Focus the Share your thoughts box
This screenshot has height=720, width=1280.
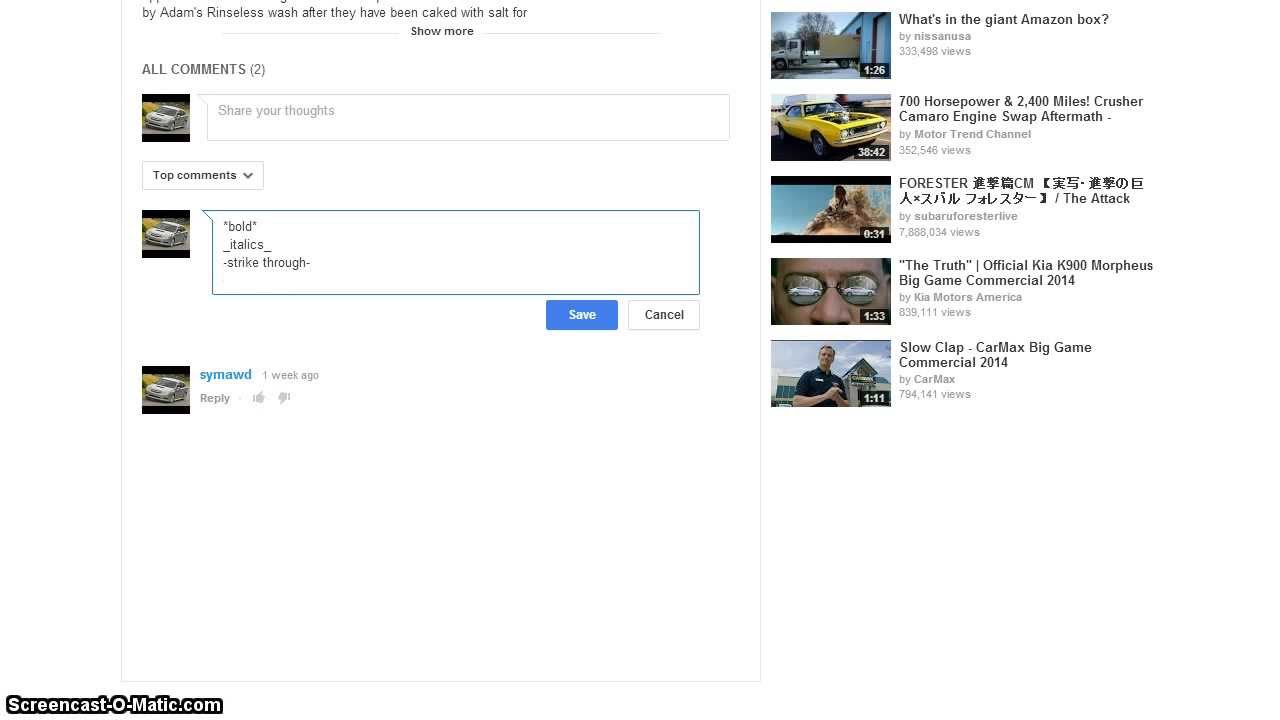pos(468,117)
